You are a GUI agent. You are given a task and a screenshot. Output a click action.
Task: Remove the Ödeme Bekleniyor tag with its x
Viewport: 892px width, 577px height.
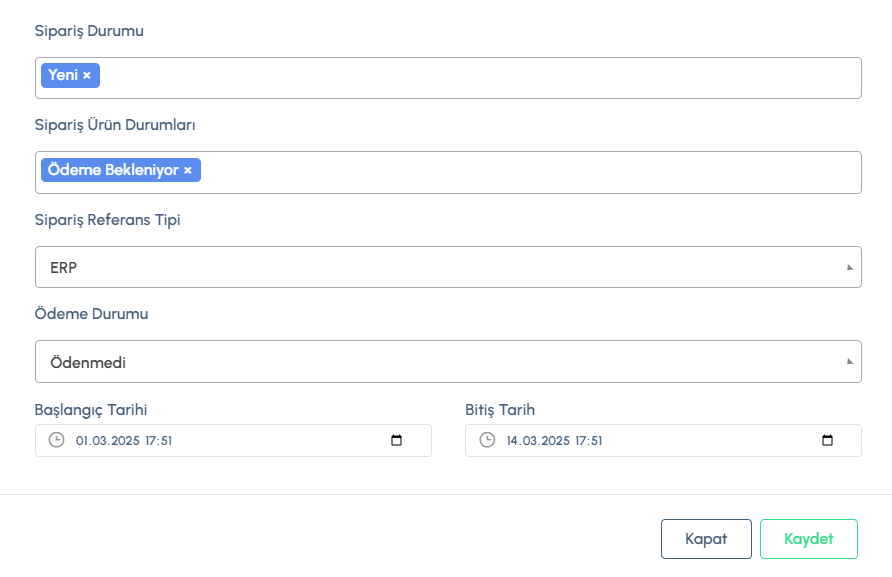tap(188, 171)
